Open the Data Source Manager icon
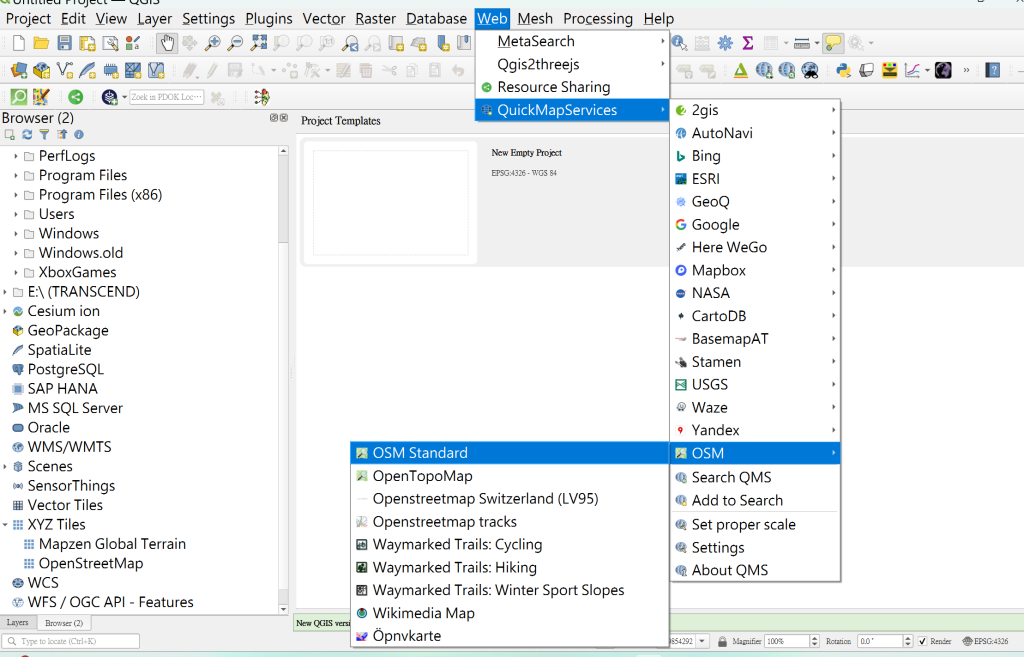Image resolution: width=1024 pixels, height=657 pixels. 19,70
